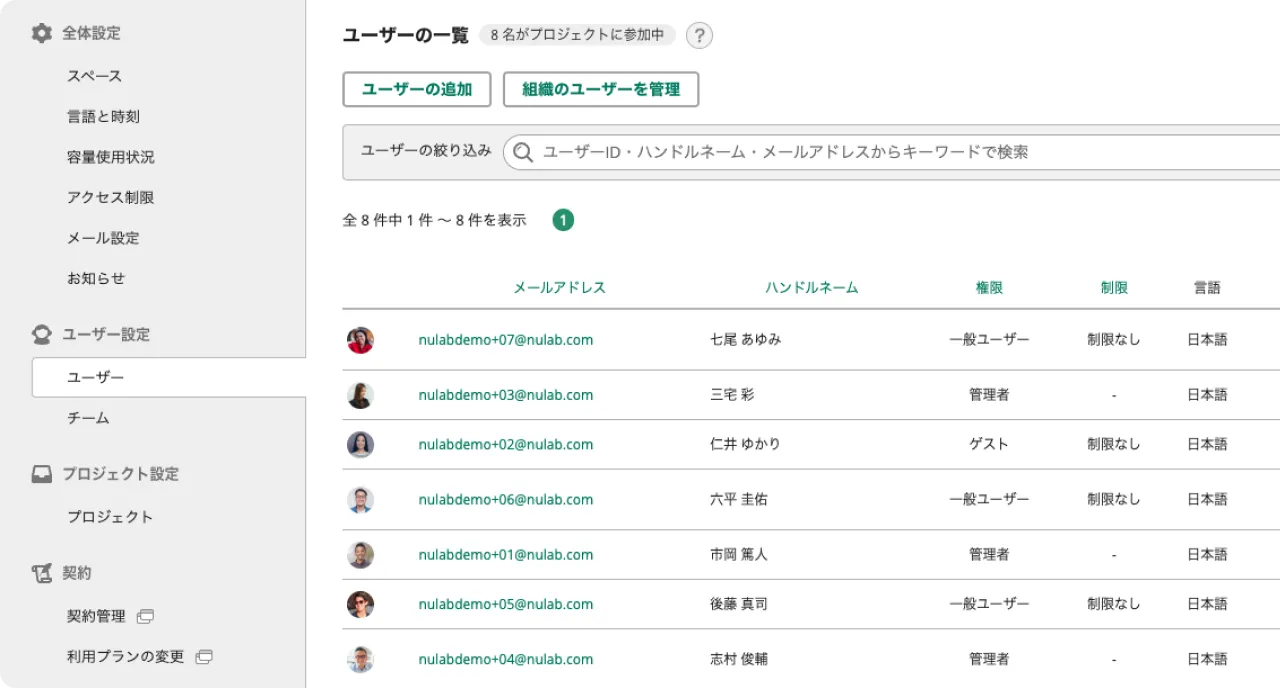Click the ユーザーの追加 button
This screenshot has height=688, width=1280.
click(417, 89)
